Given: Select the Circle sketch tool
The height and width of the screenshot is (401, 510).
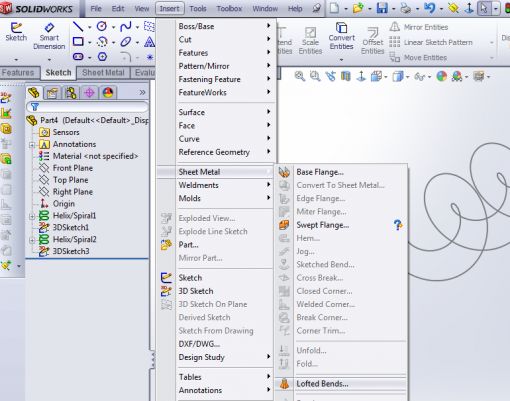Looking at the screenshot, I should point(101,26).
